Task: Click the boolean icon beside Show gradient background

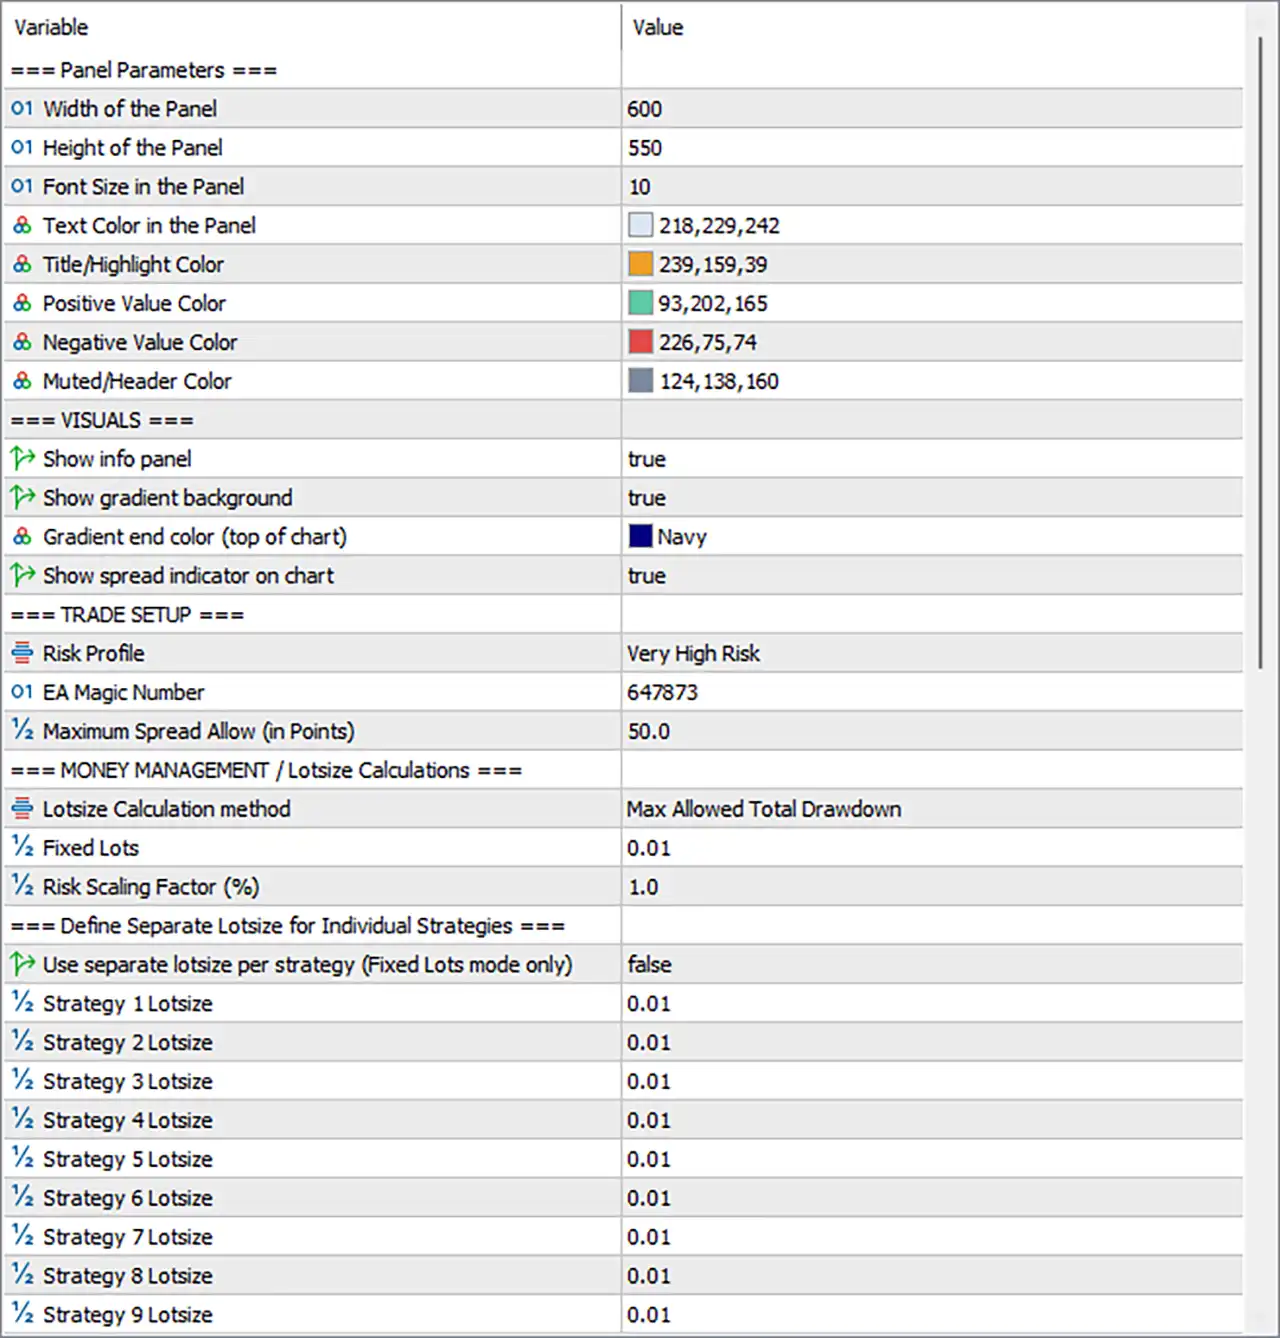Action: (22, 497)
